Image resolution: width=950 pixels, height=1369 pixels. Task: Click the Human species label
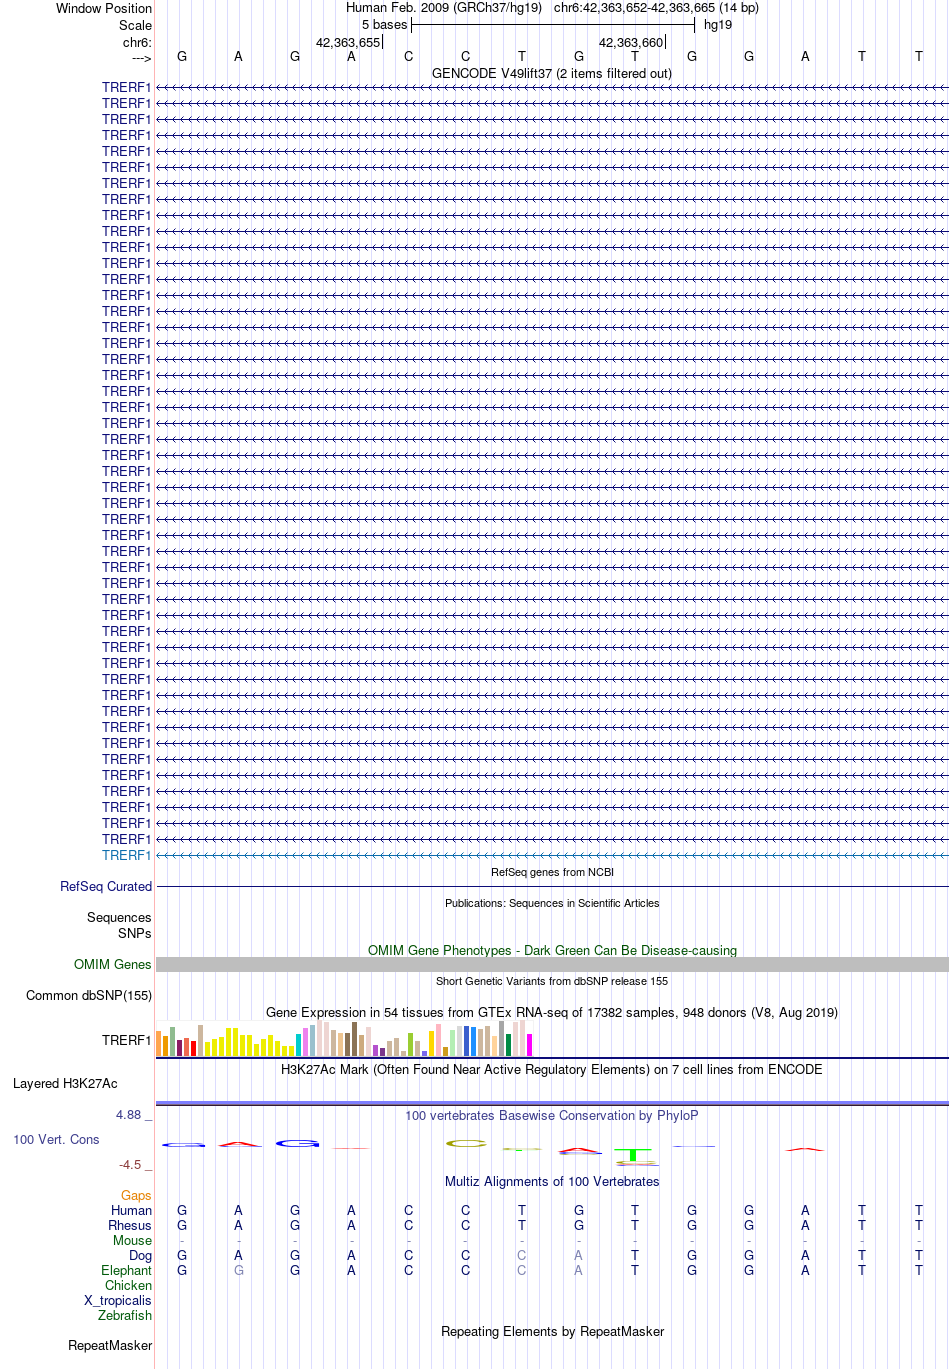click(131, 1210)
